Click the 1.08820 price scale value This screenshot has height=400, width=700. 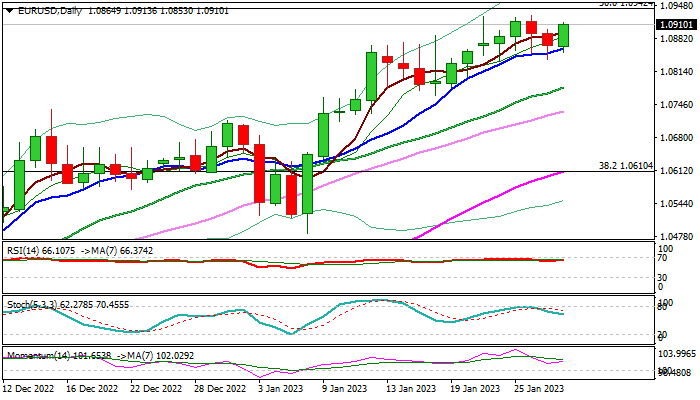[675, 39]
